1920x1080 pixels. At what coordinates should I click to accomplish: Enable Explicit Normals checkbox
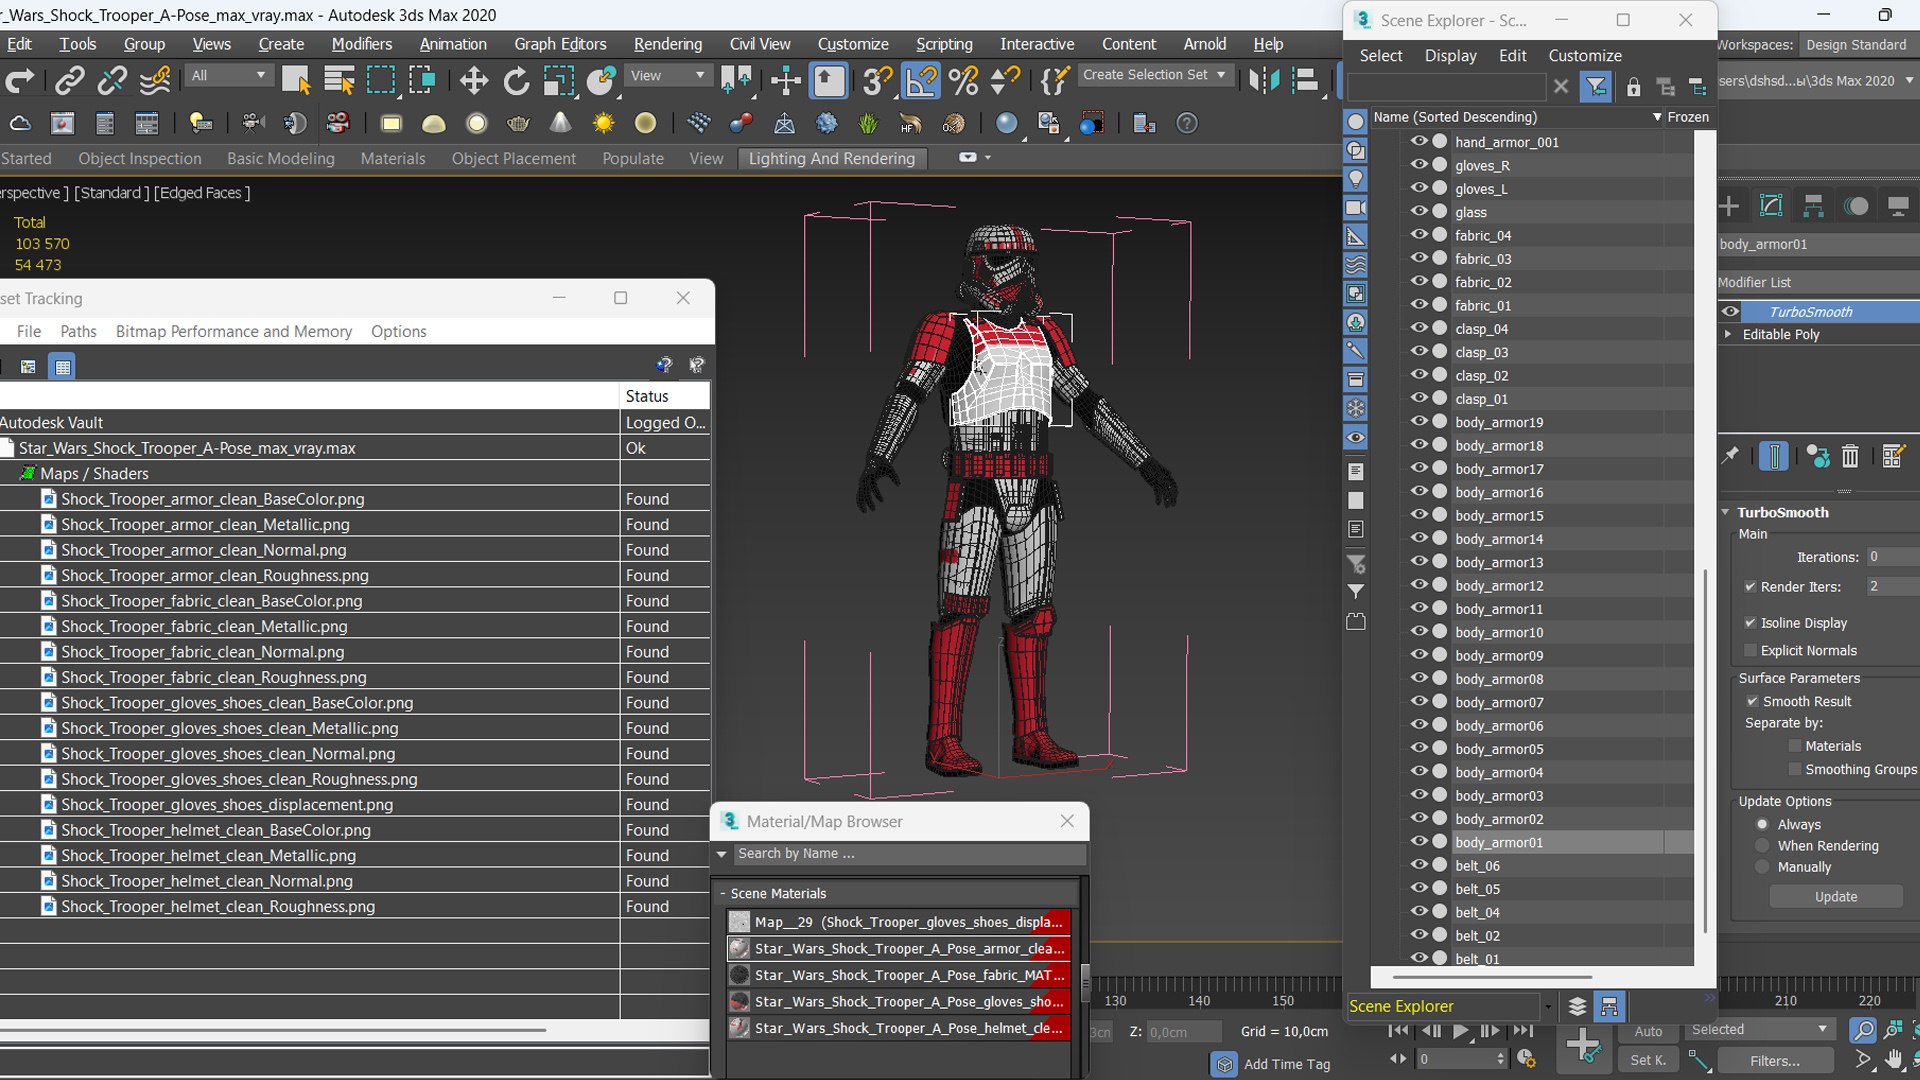[1750, 651]
